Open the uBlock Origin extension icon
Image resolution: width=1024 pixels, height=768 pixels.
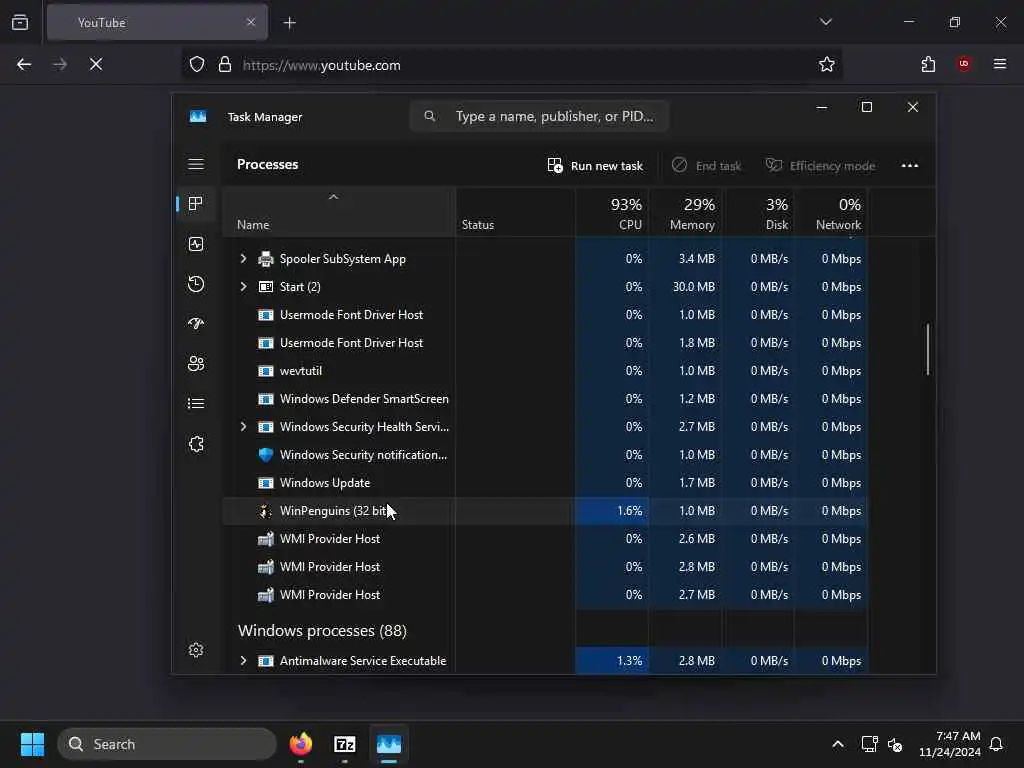[964, 64]
